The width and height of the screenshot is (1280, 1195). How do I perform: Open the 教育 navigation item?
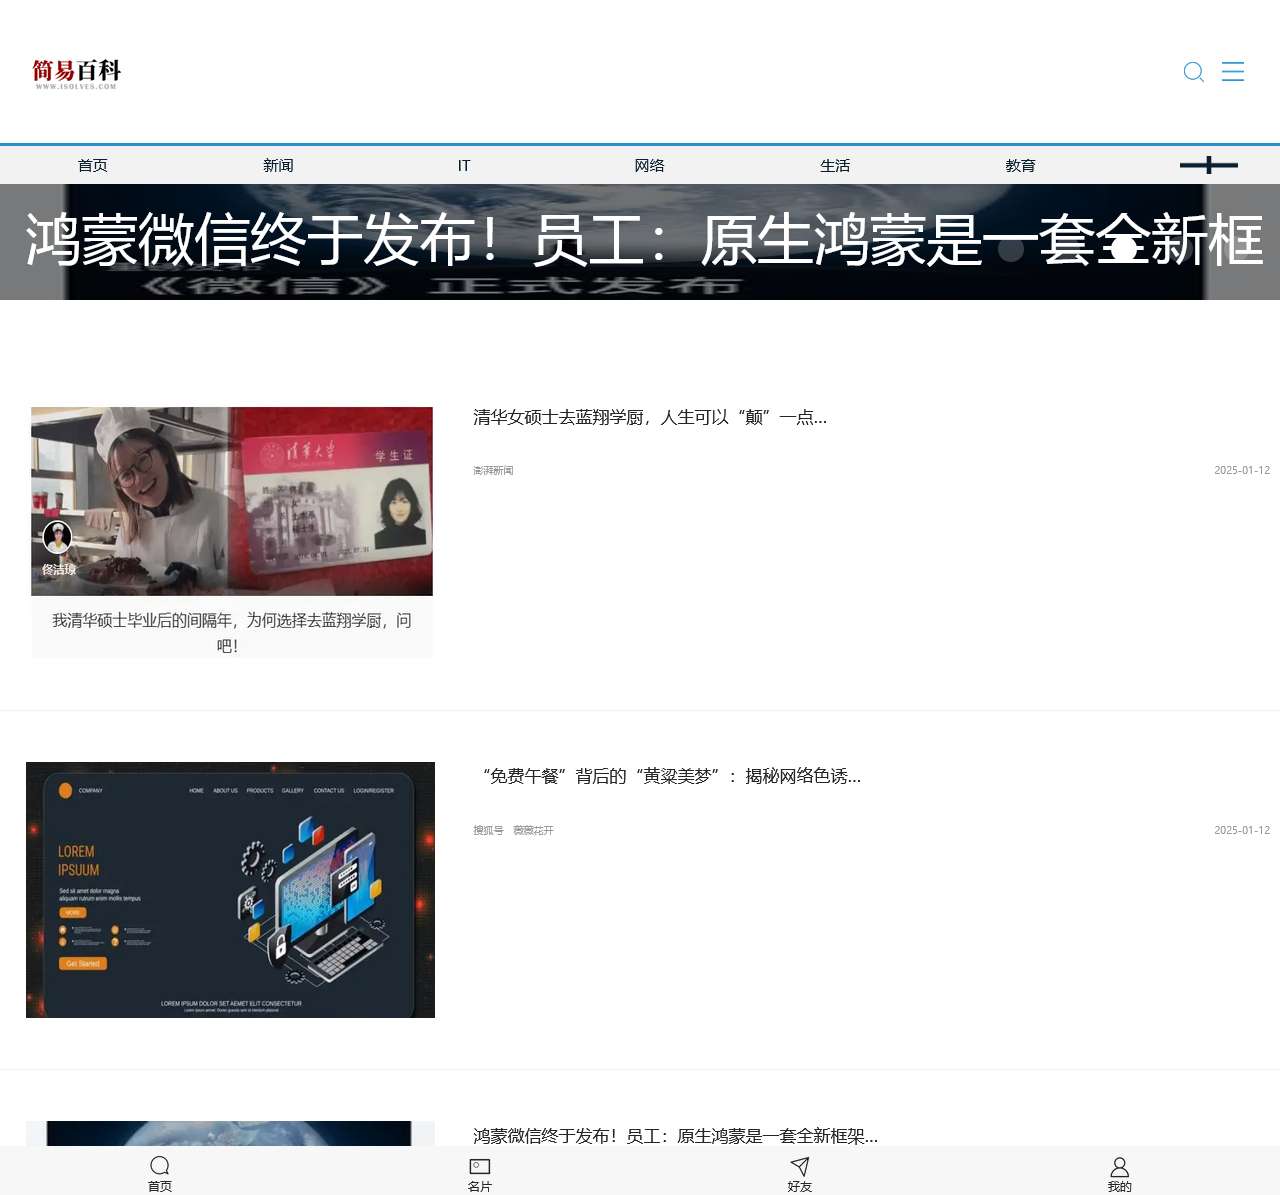(1020, 165)
